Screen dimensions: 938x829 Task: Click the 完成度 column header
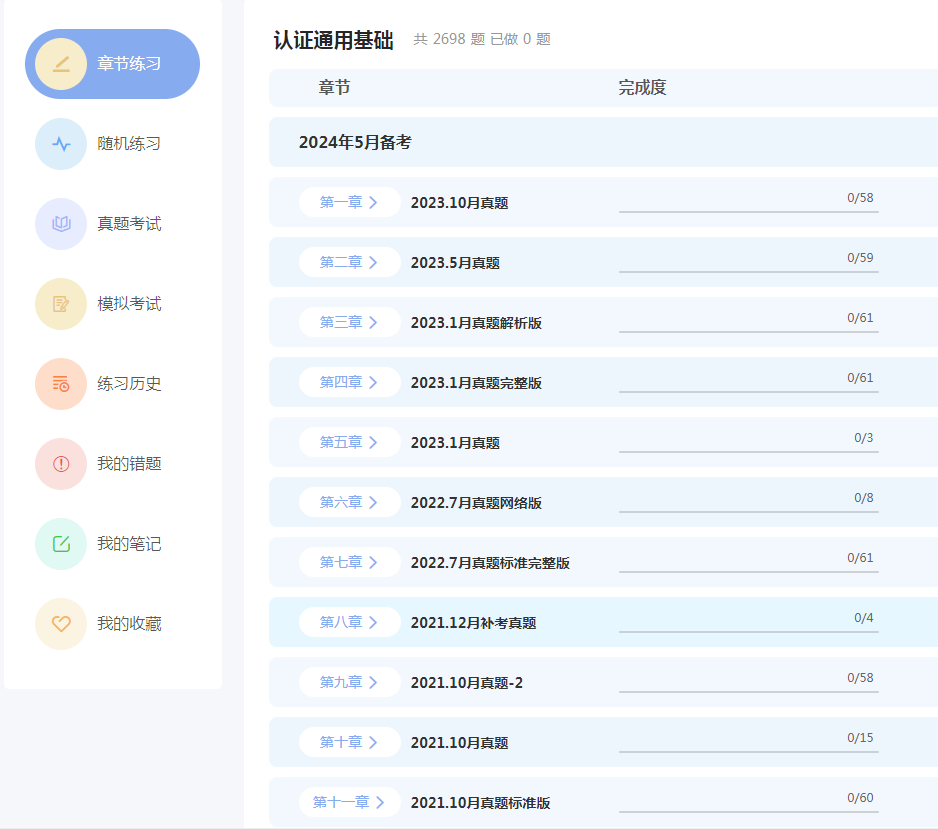pos(642,88)
